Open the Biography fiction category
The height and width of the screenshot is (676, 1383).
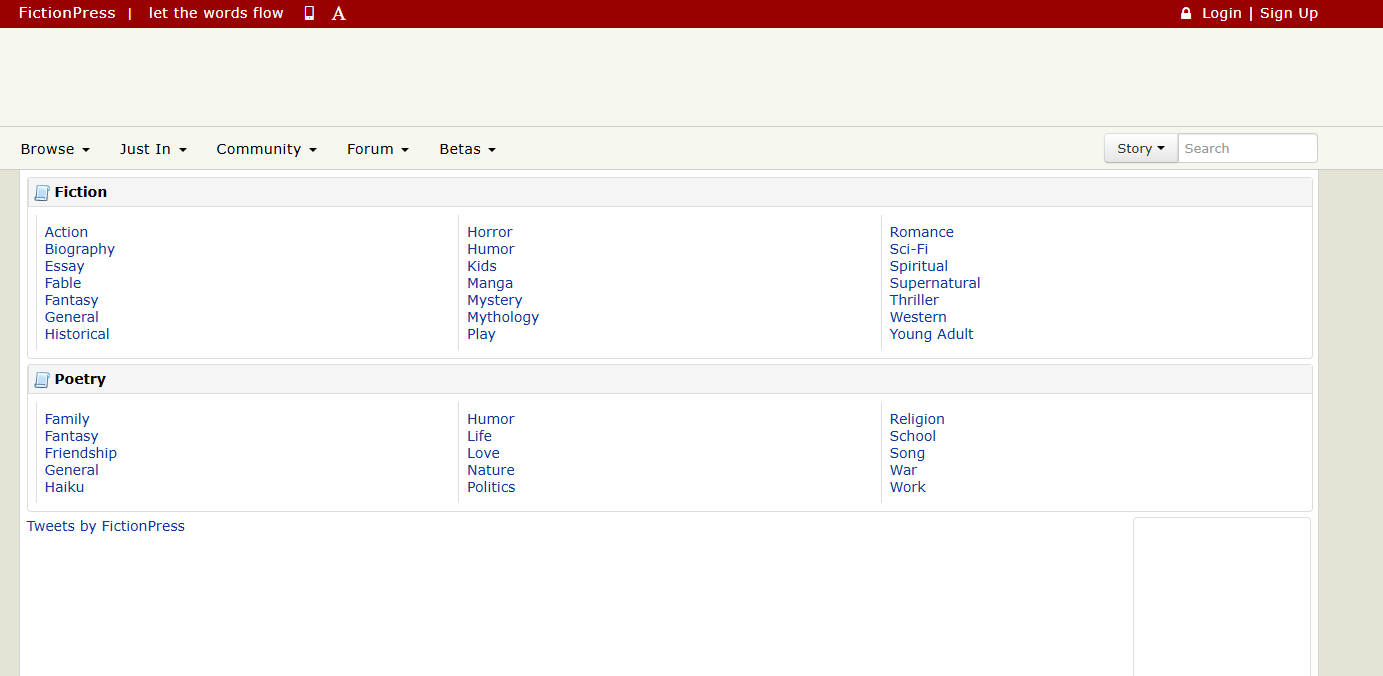(79, 249)
